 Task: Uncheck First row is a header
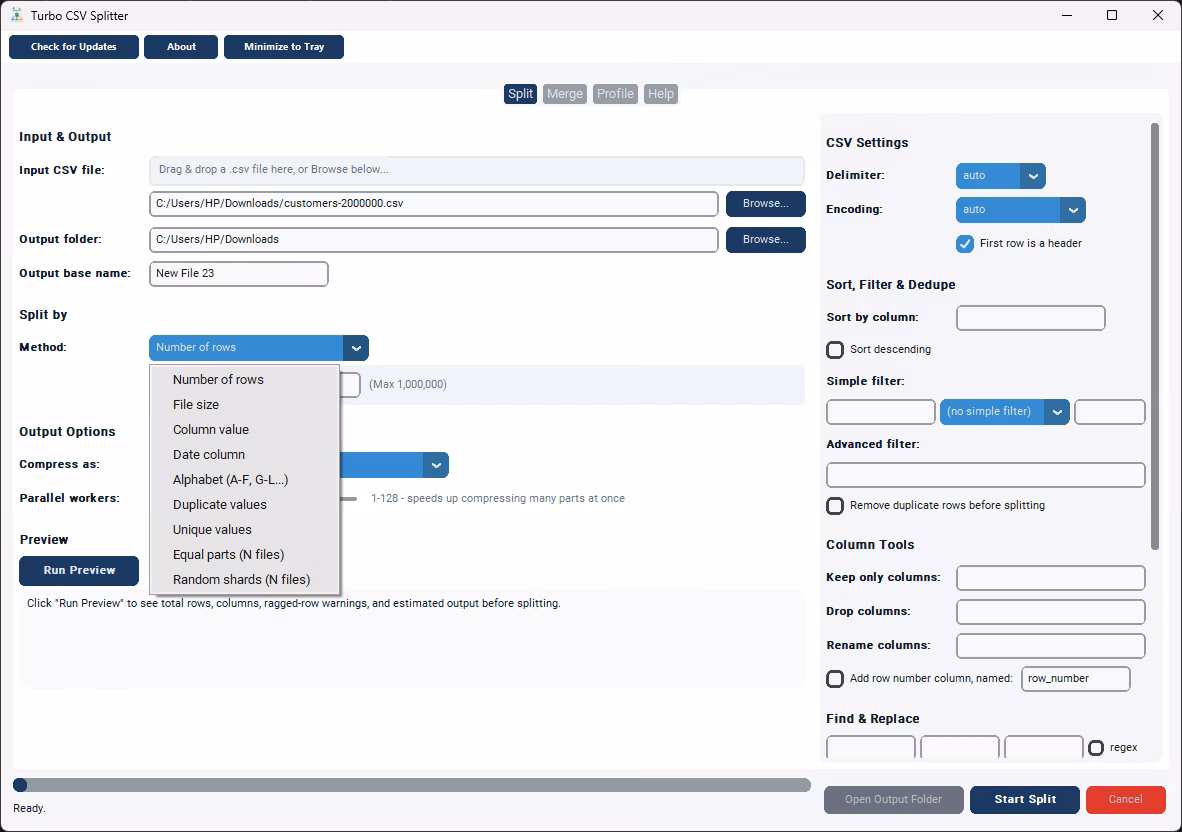pyautogui.click(x=965, y=243)
